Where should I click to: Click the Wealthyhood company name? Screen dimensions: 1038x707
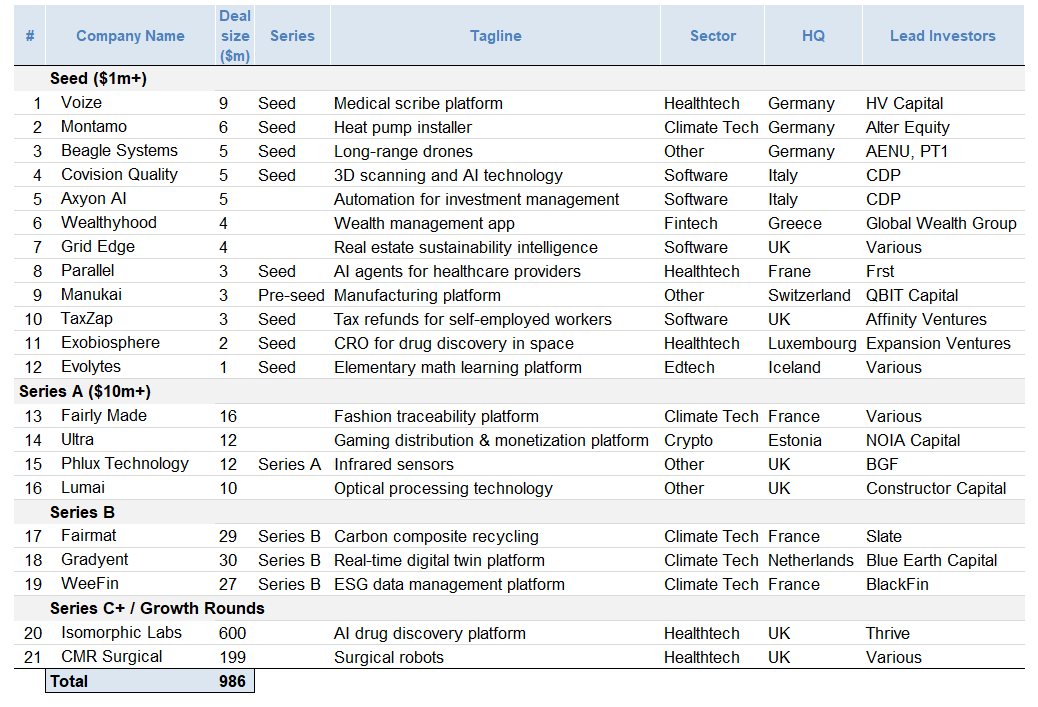point(109,222)
